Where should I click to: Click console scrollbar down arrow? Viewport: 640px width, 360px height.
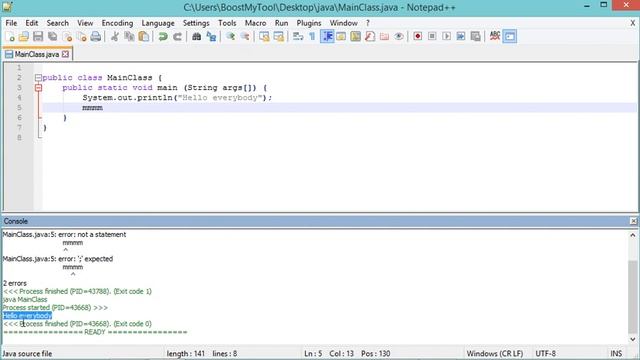tap(633, 339)
